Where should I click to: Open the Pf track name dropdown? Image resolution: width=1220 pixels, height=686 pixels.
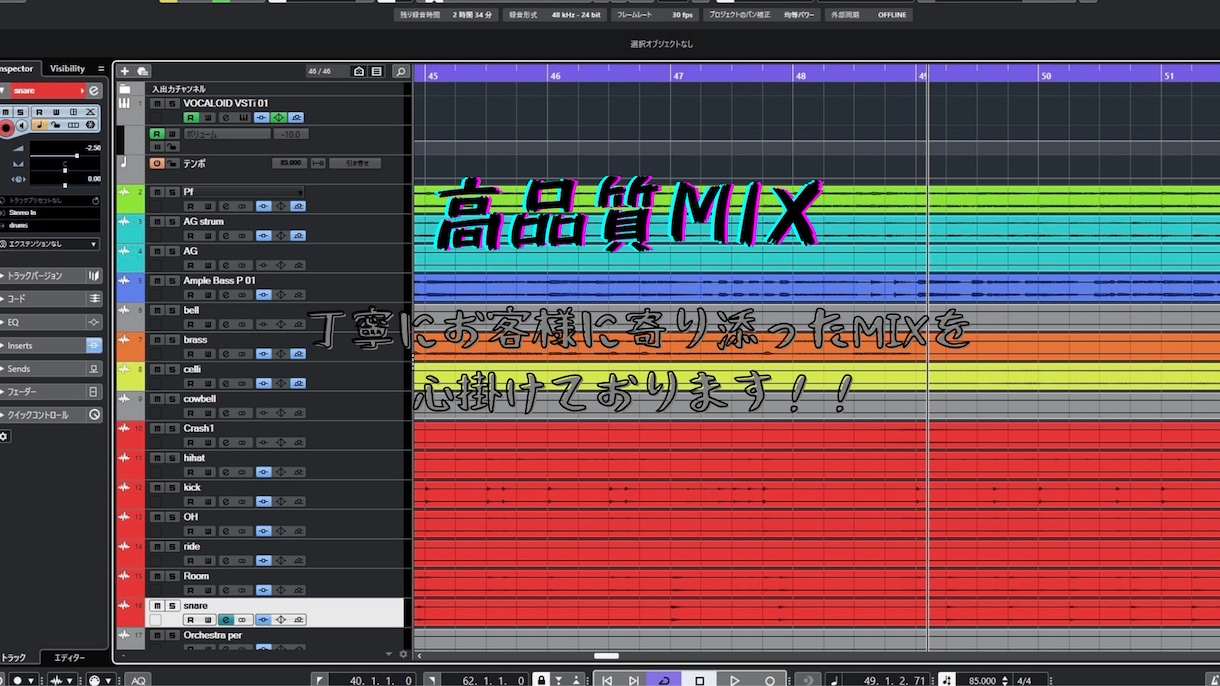241,191
